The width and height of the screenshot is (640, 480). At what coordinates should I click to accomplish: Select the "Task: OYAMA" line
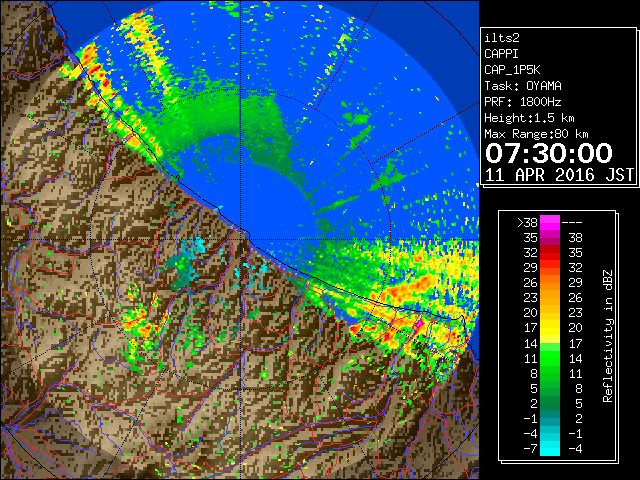tap(523, 86)
